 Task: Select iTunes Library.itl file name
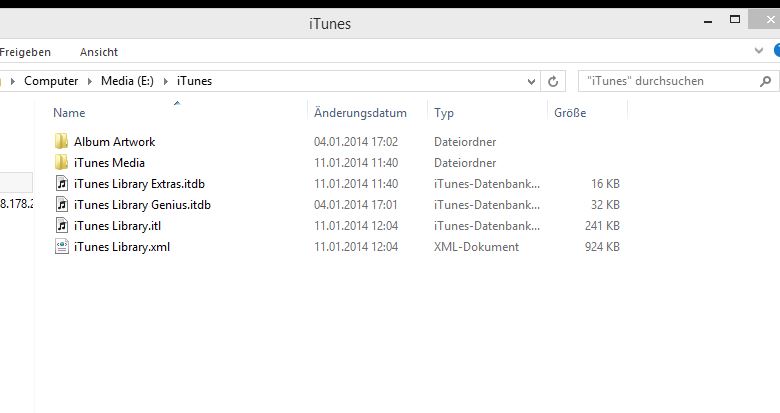[x=117, y=225]
